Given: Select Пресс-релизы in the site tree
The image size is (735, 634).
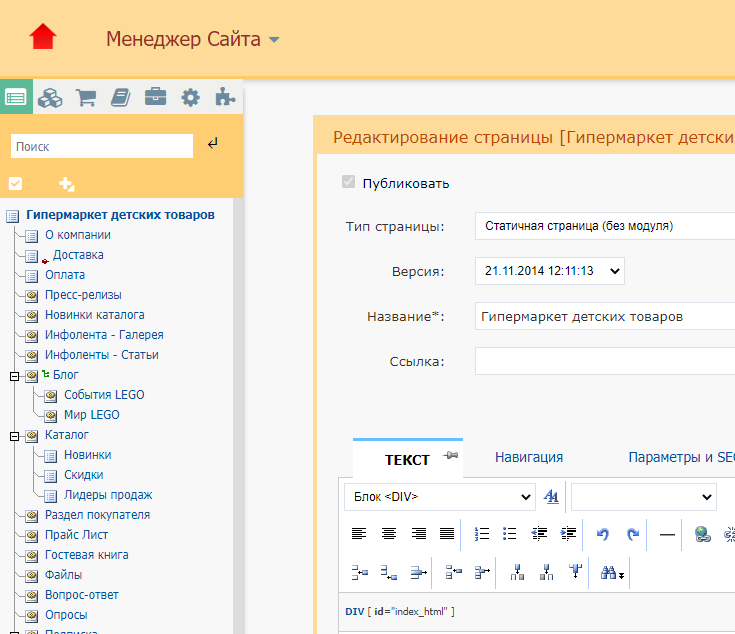Looking at the screenshot, I should coord(83,295).
